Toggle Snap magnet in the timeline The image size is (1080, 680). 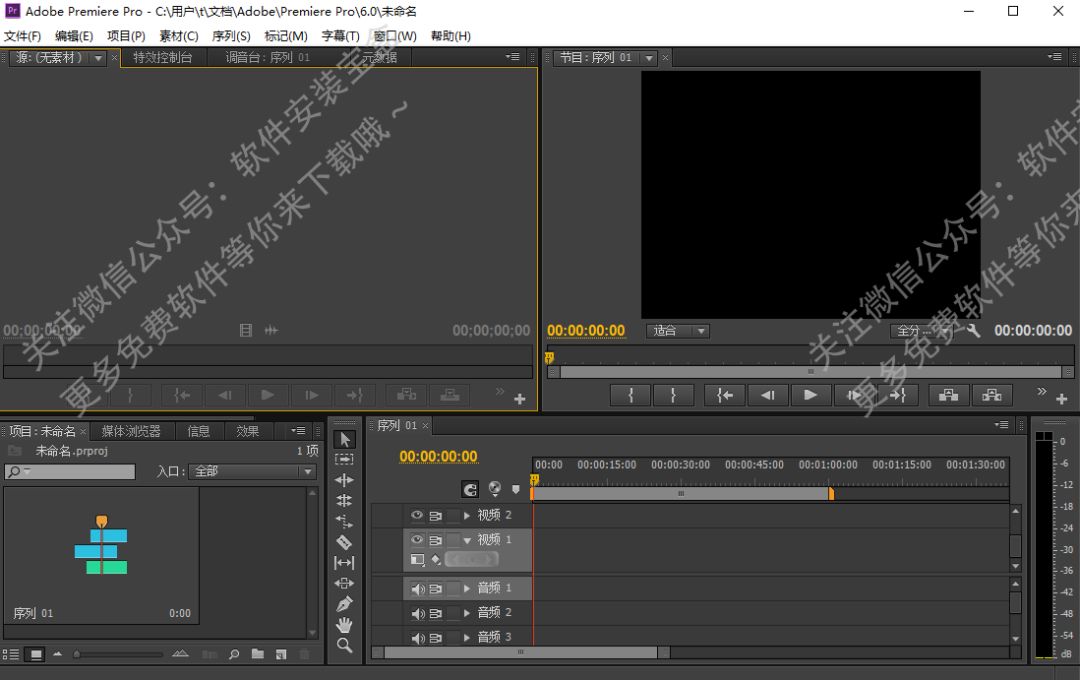[470, 489]
